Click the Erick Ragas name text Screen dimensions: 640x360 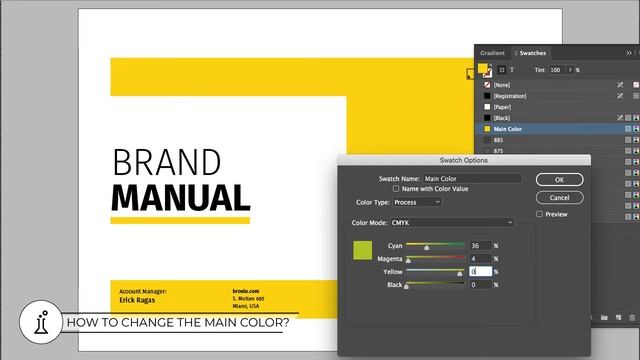click(137, 300)
